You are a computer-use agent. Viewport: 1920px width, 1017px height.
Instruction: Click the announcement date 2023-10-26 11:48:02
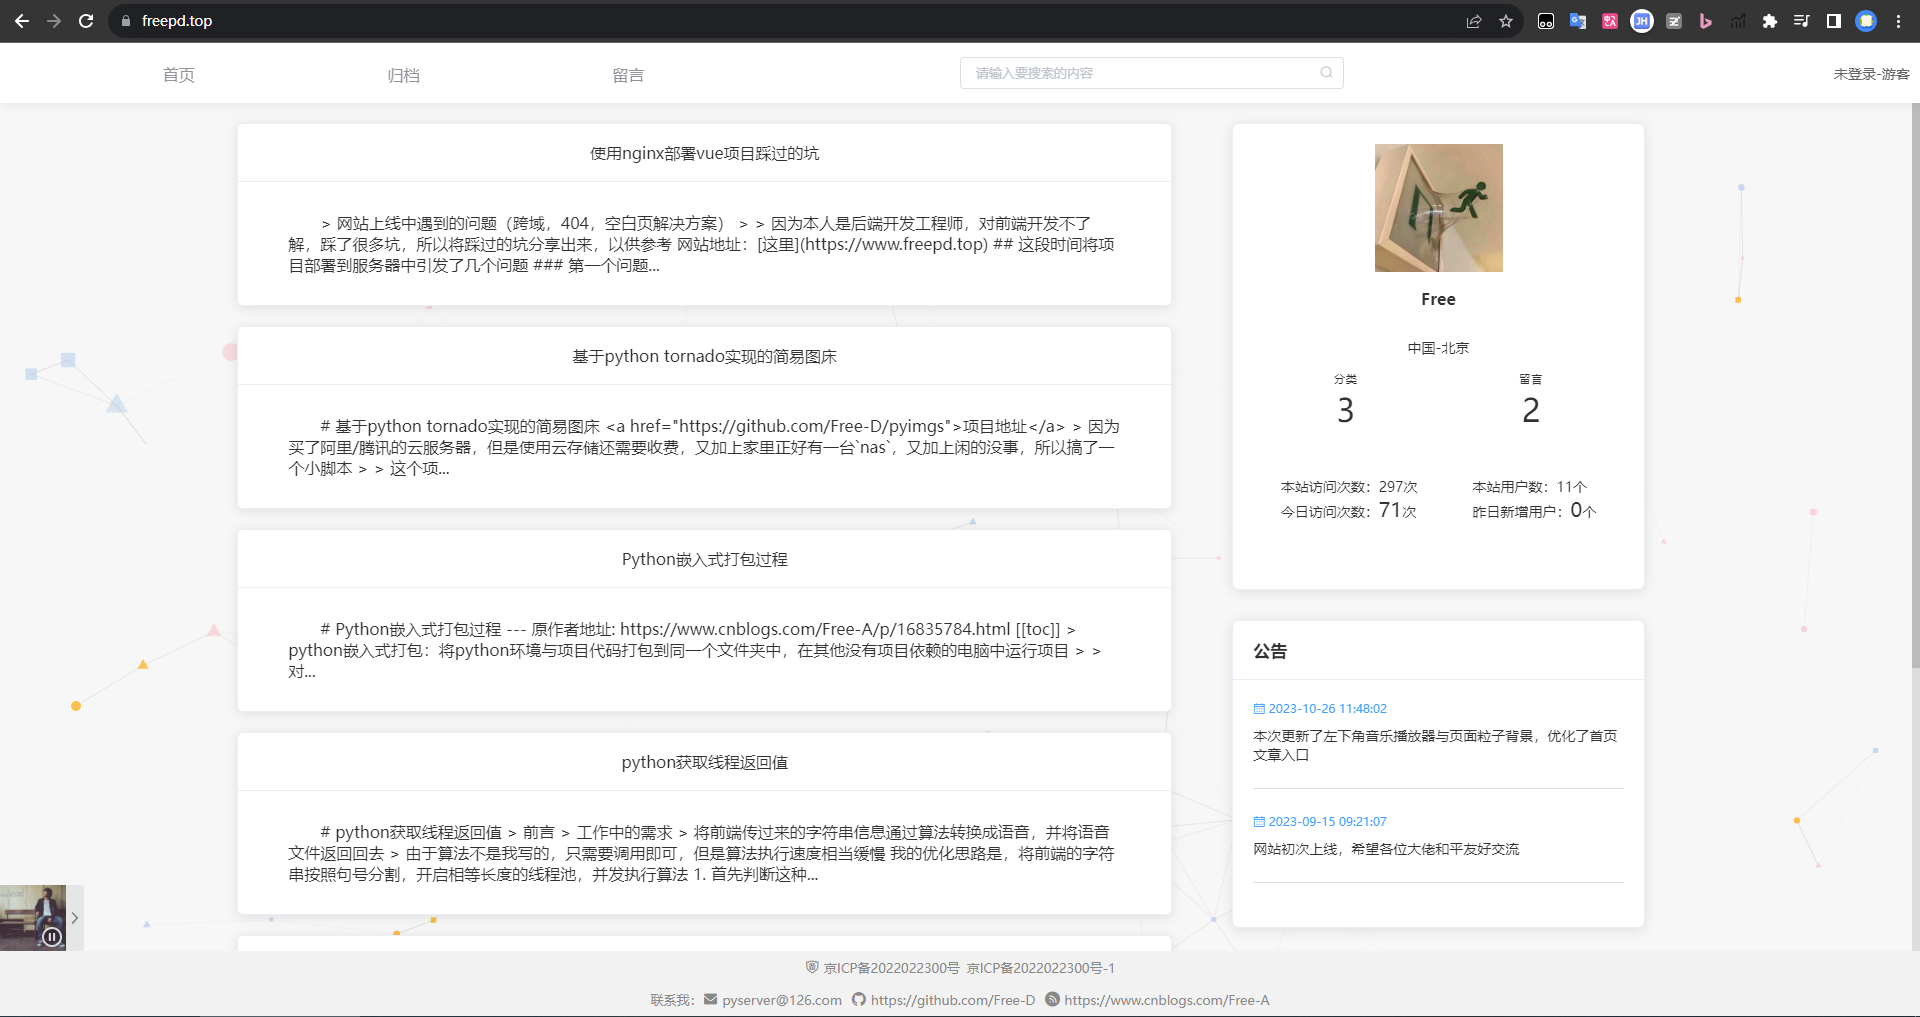coord(1327,709)
